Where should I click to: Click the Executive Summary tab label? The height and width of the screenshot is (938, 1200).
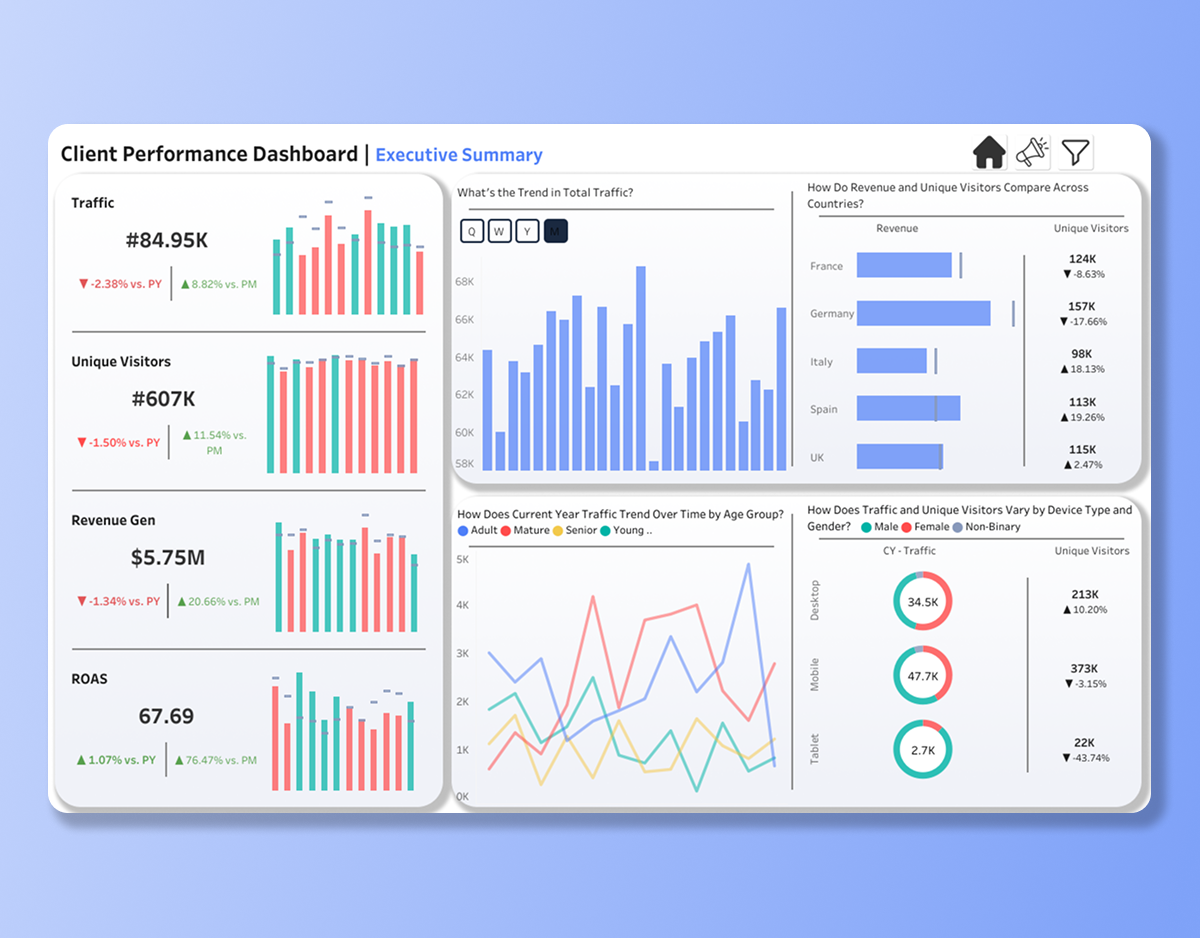[459, 154]
